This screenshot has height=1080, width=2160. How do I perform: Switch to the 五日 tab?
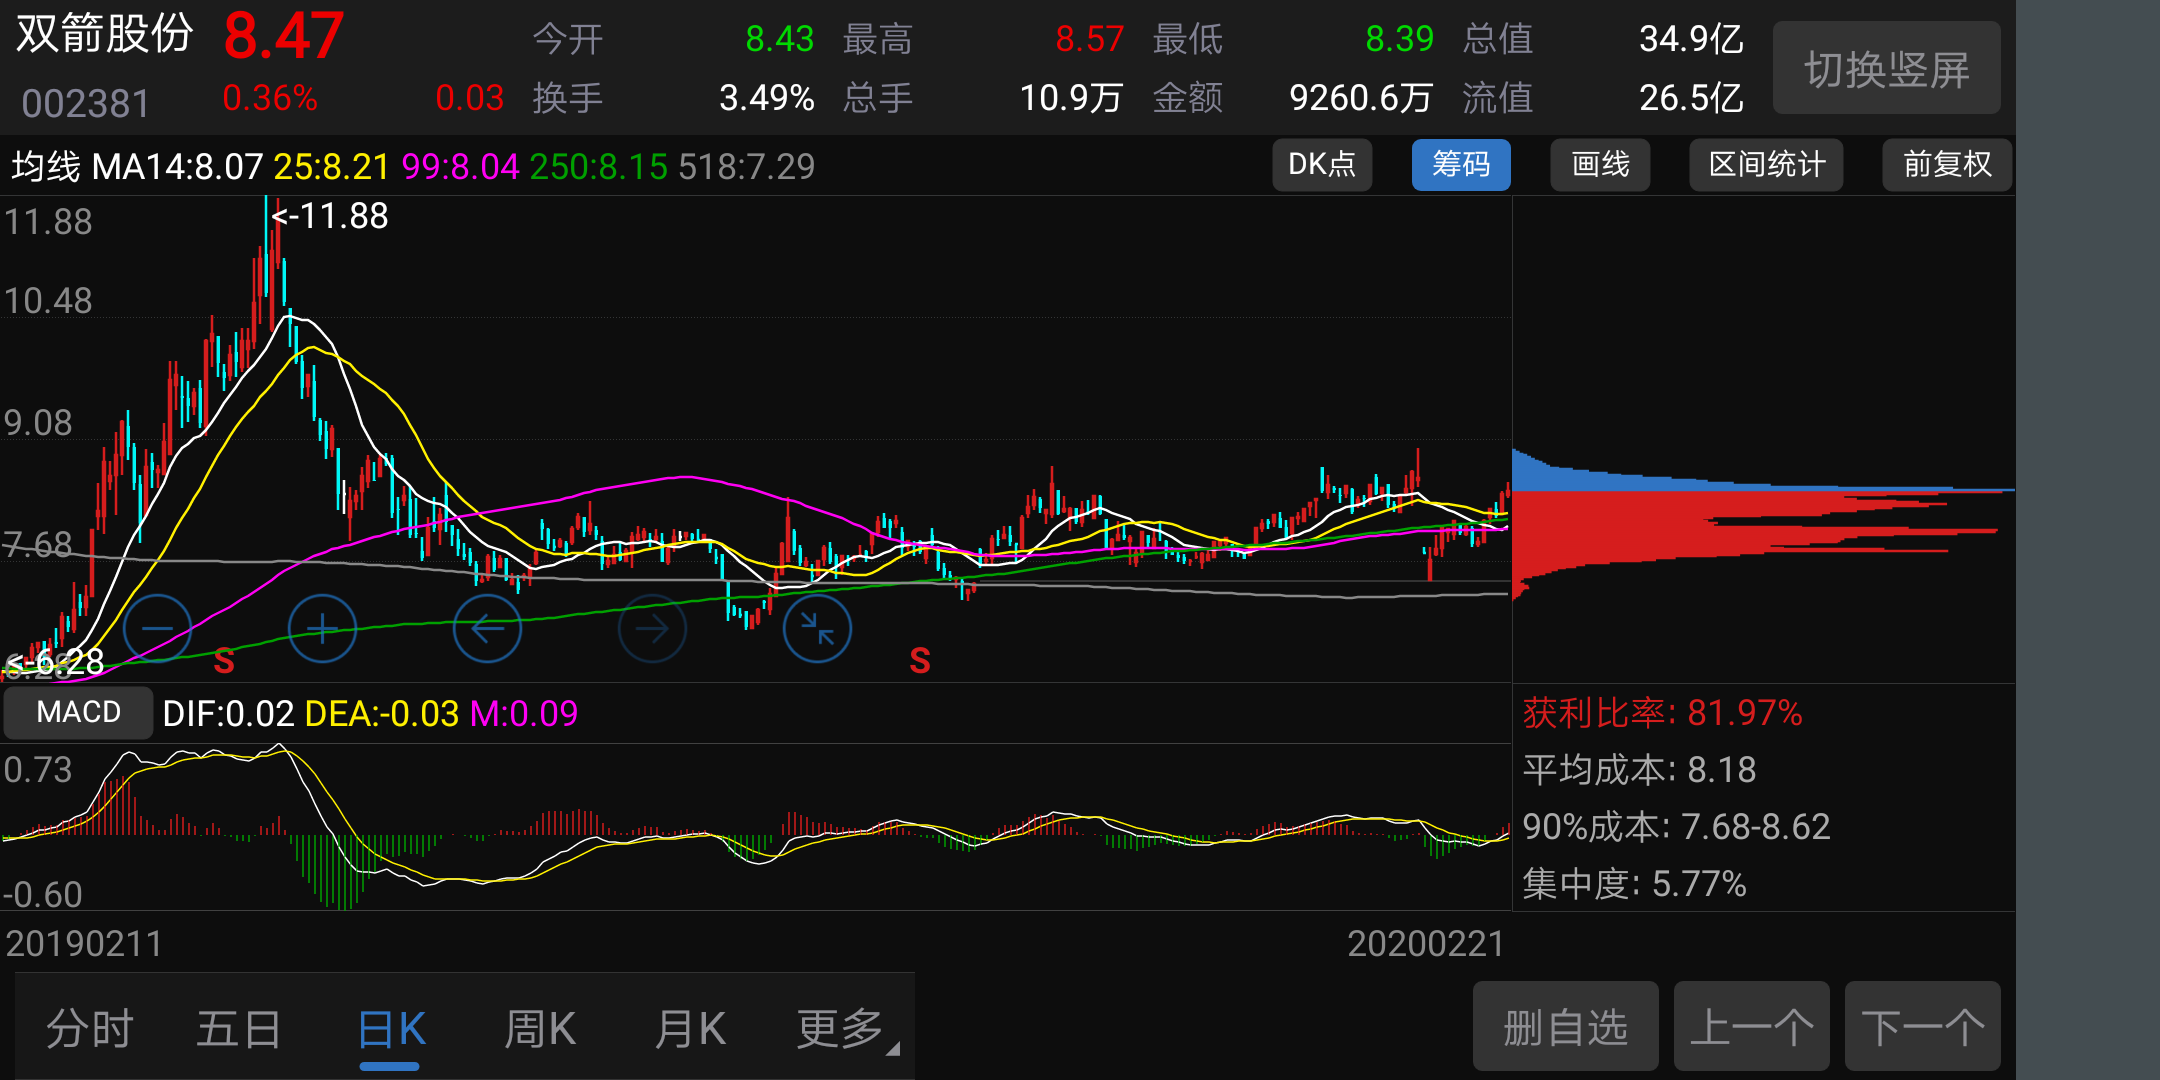[239, 1028]
